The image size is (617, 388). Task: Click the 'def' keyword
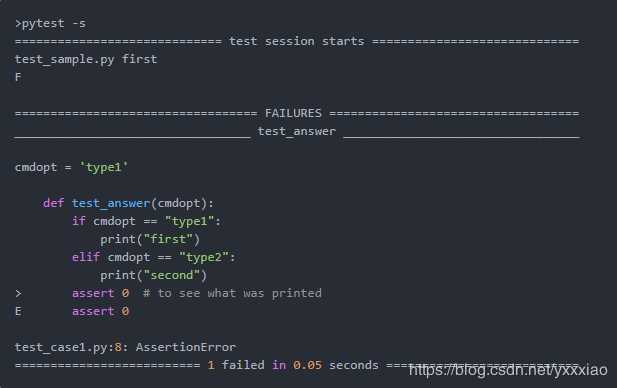coord(54,203)
